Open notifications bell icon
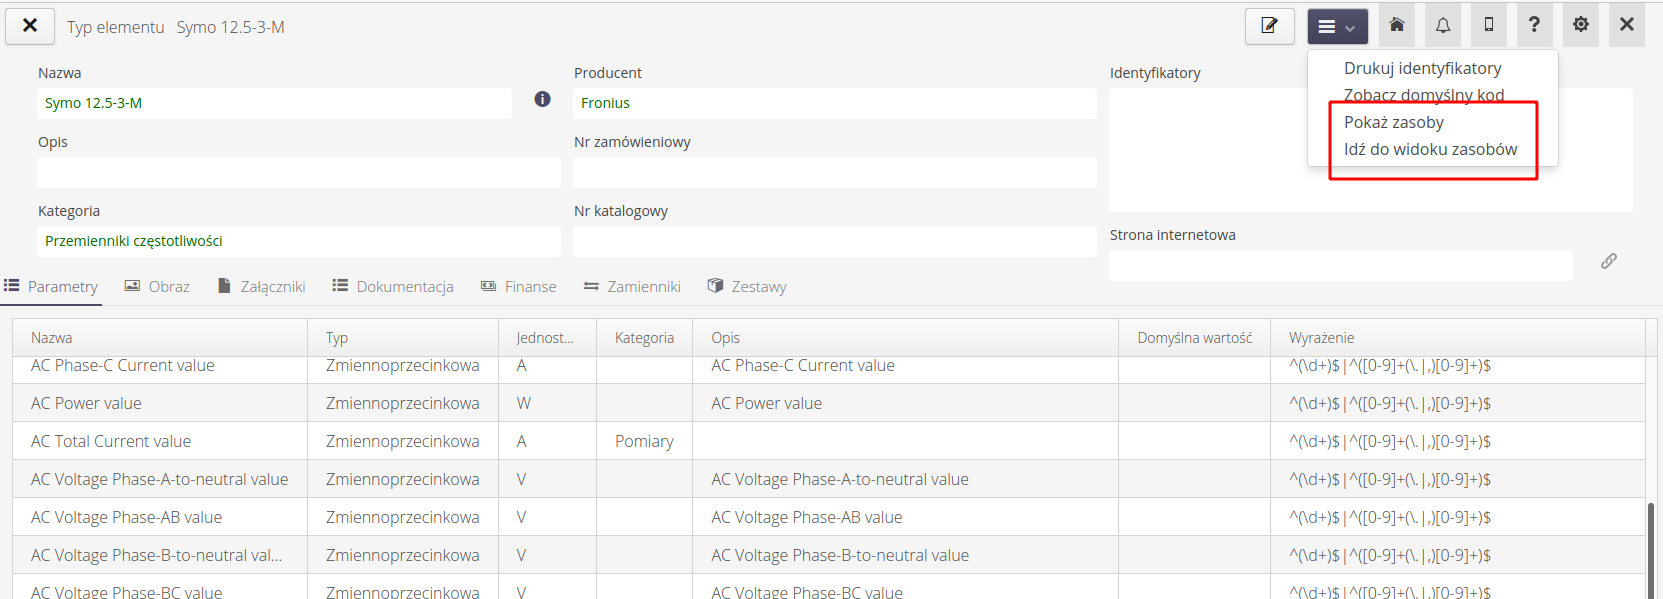The image size is (1663, 599). click(1443, 25)
